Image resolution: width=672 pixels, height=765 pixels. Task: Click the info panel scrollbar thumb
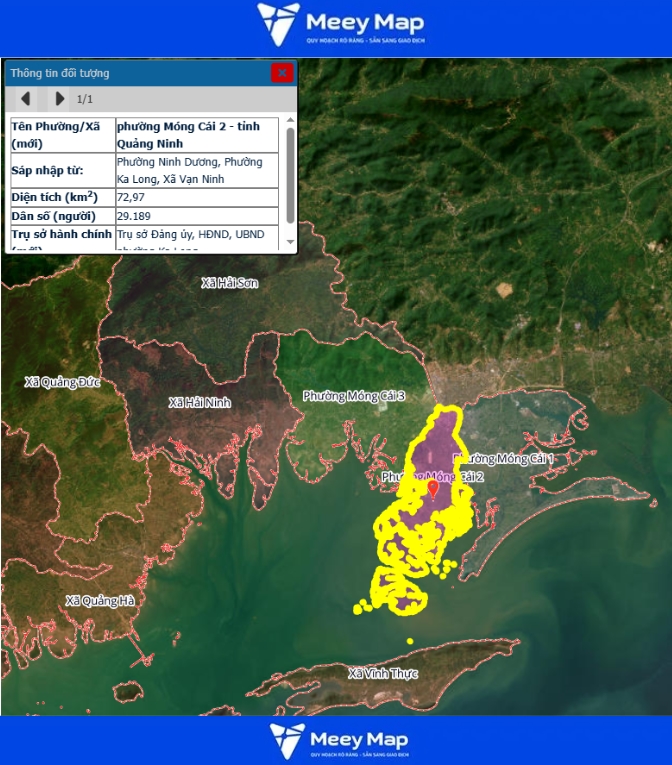[290, 174]
